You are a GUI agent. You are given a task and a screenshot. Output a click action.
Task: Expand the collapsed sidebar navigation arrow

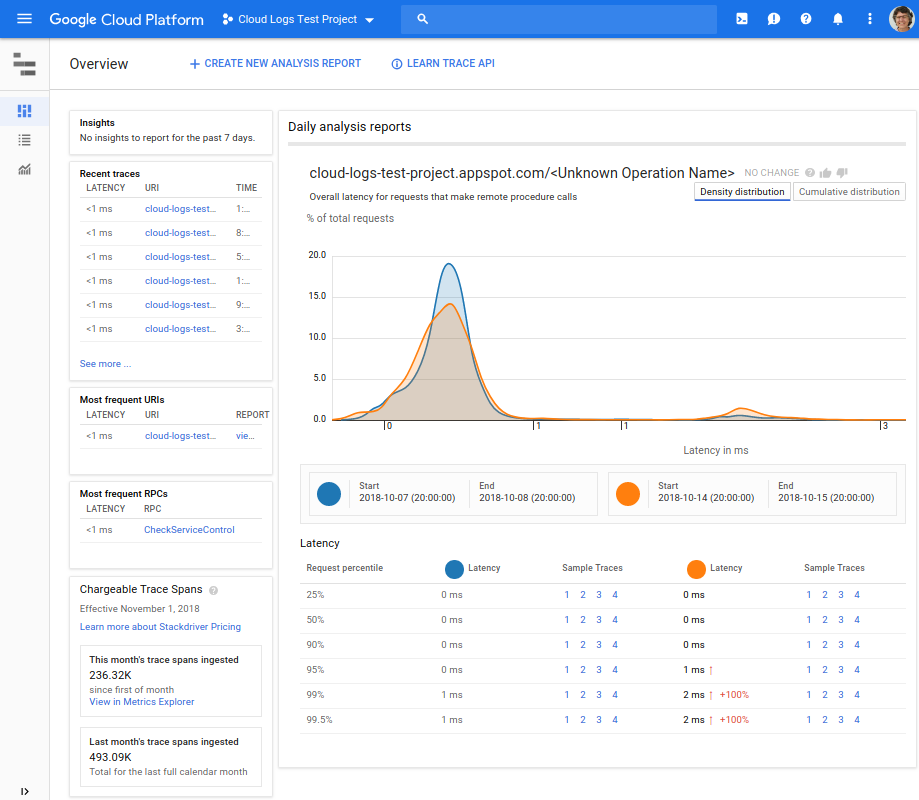[24, 791]
